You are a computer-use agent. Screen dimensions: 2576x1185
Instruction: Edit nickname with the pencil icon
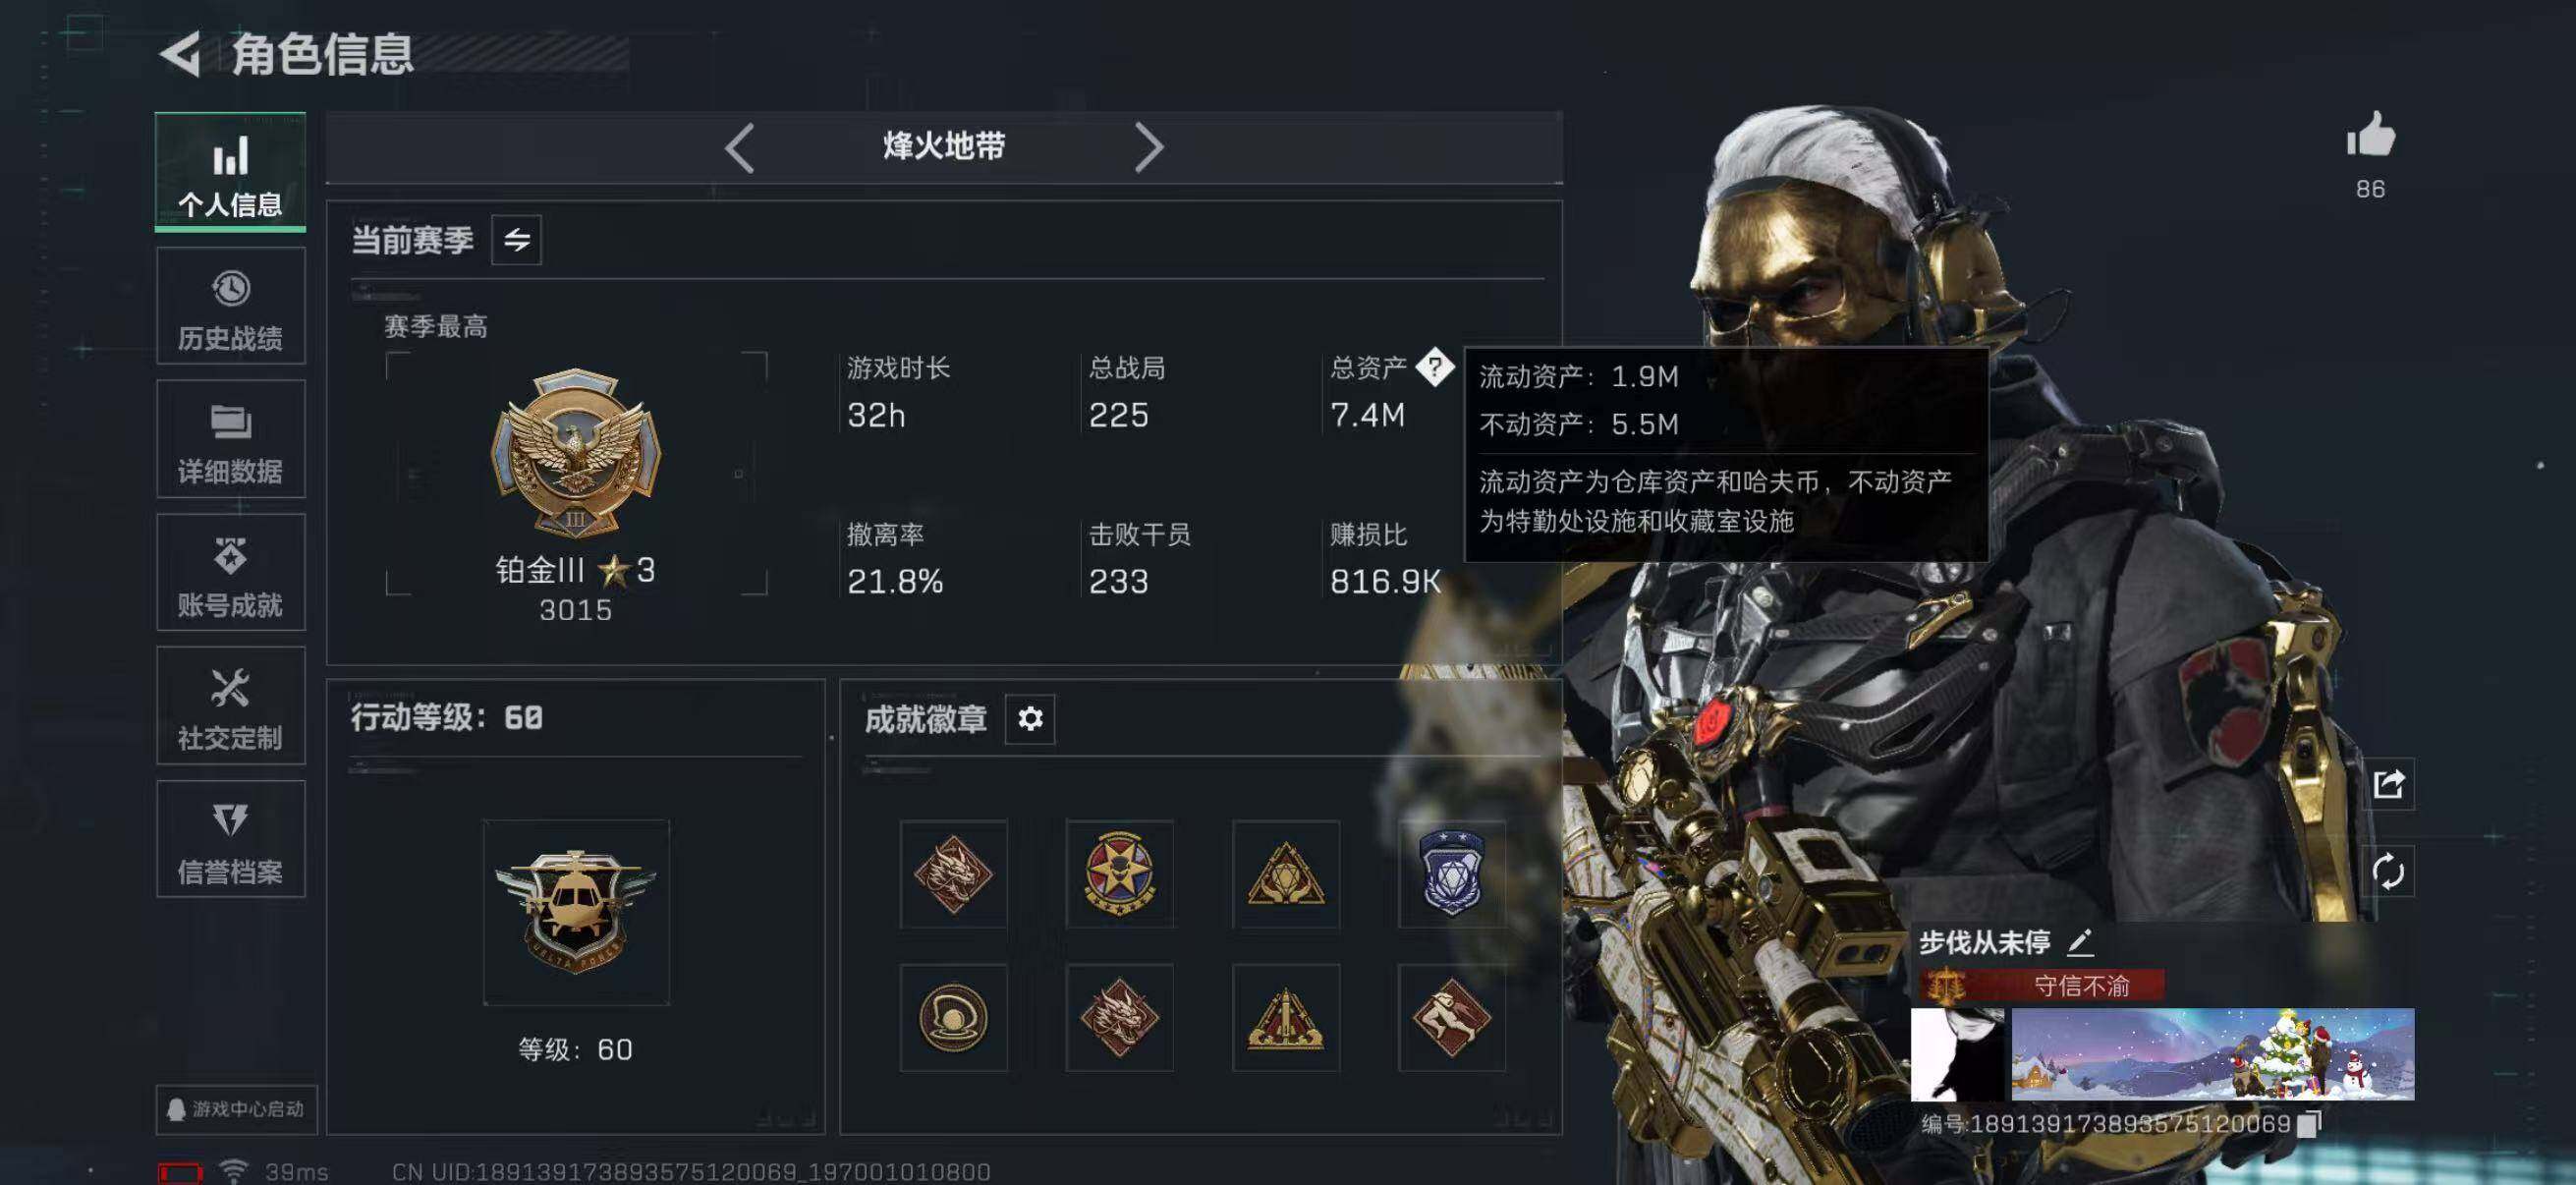pyautogui.click(x=2080, y=941)
